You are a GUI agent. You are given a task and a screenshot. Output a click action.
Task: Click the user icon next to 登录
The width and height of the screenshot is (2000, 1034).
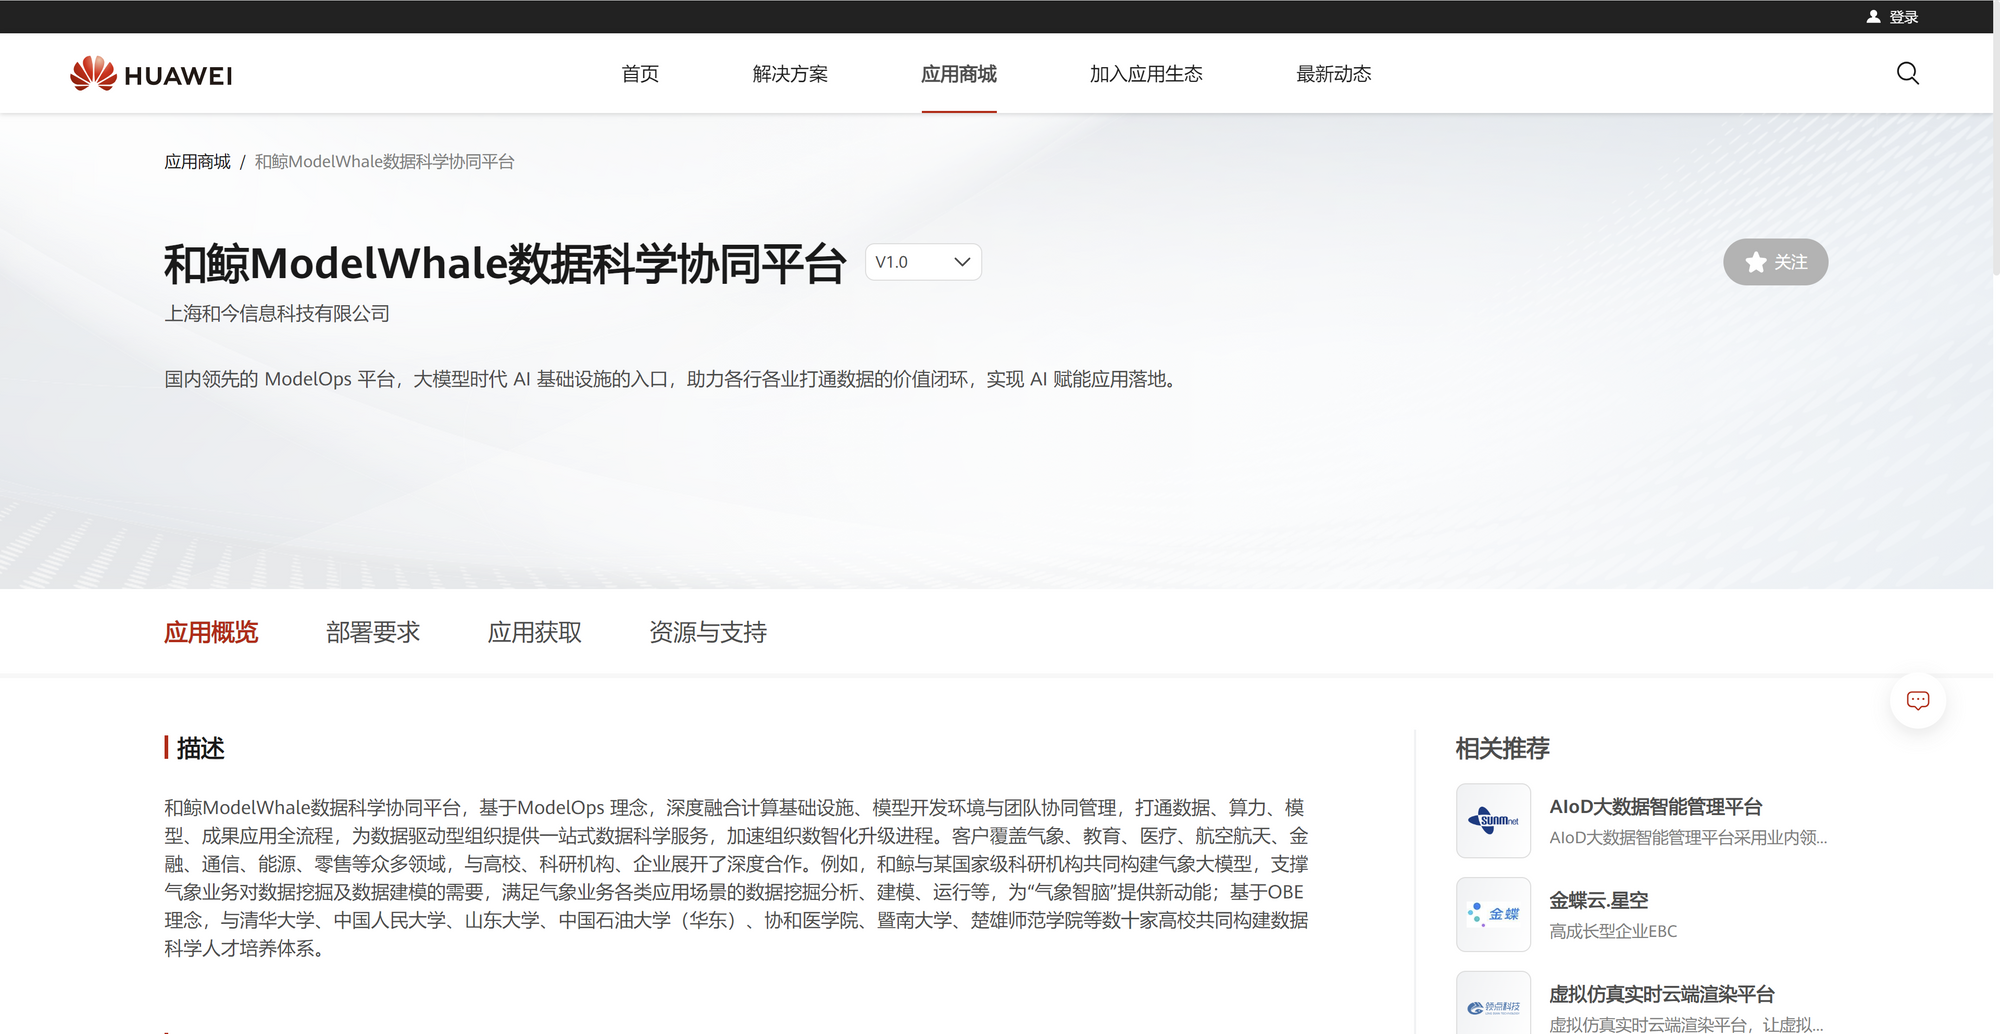click(x=1872, y=16)
